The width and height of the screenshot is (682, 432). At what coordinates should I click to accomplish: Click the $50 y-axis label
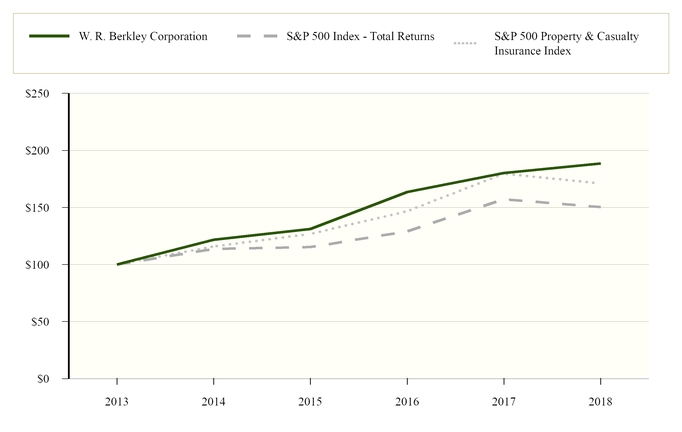[x=48, y=322]
